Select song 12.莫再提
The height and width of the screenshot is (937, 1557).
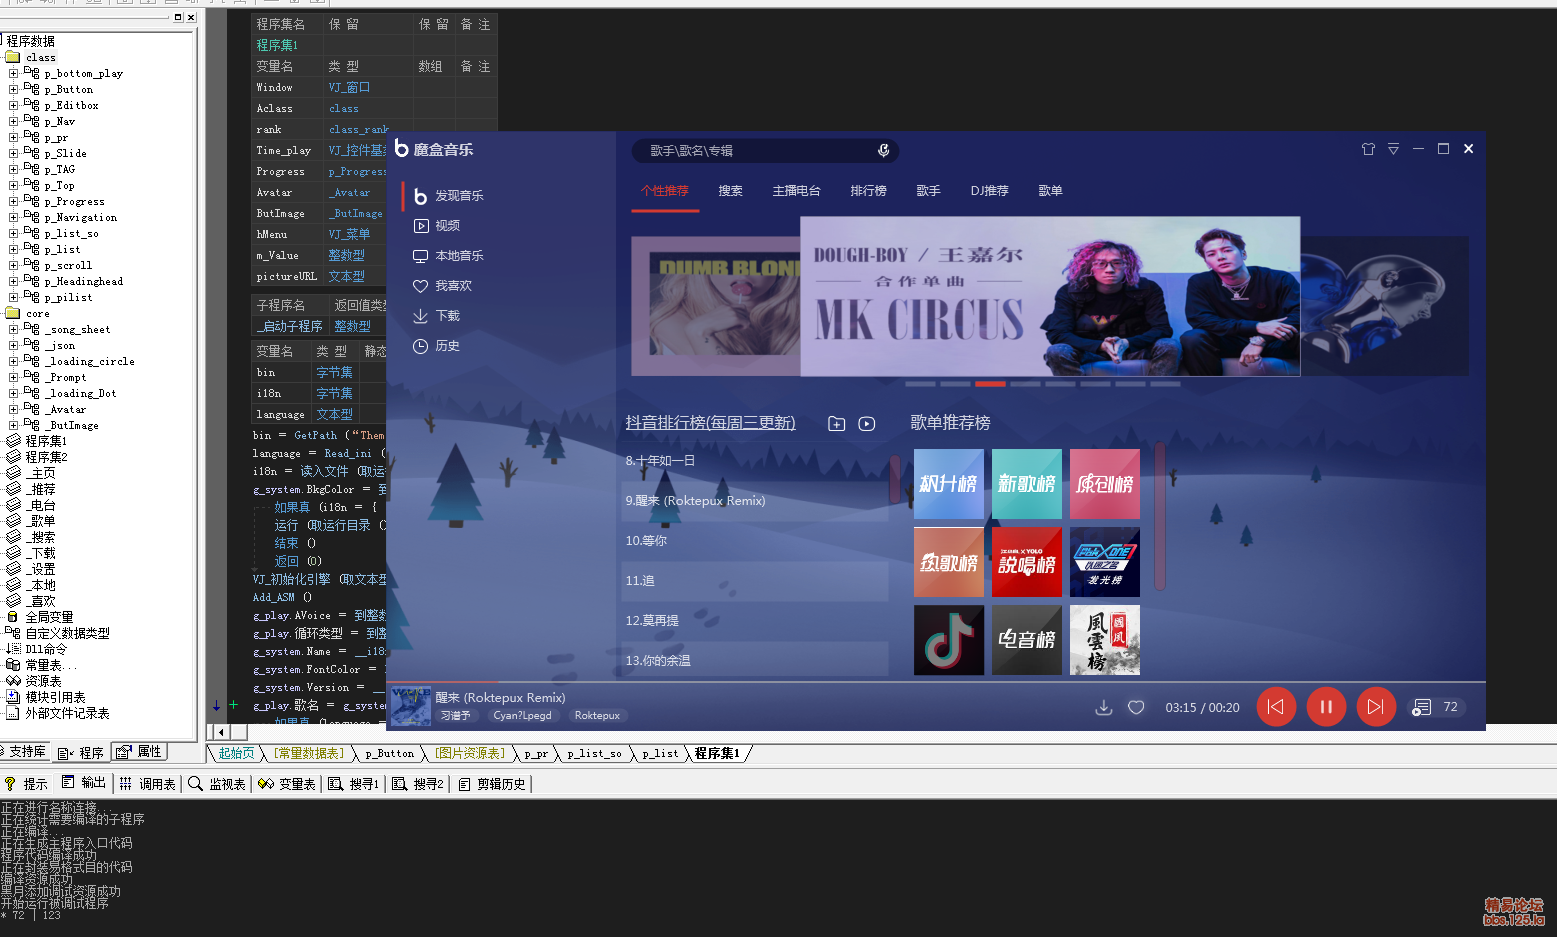pyautogui.click(x=757, y=621)
